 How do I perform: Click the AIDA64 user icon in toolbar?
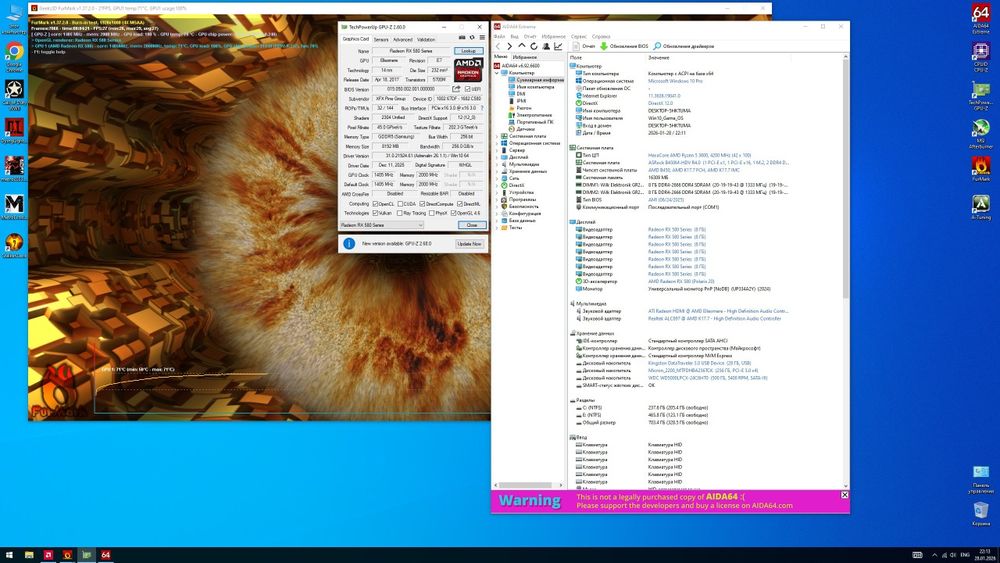tap(545, 47)
